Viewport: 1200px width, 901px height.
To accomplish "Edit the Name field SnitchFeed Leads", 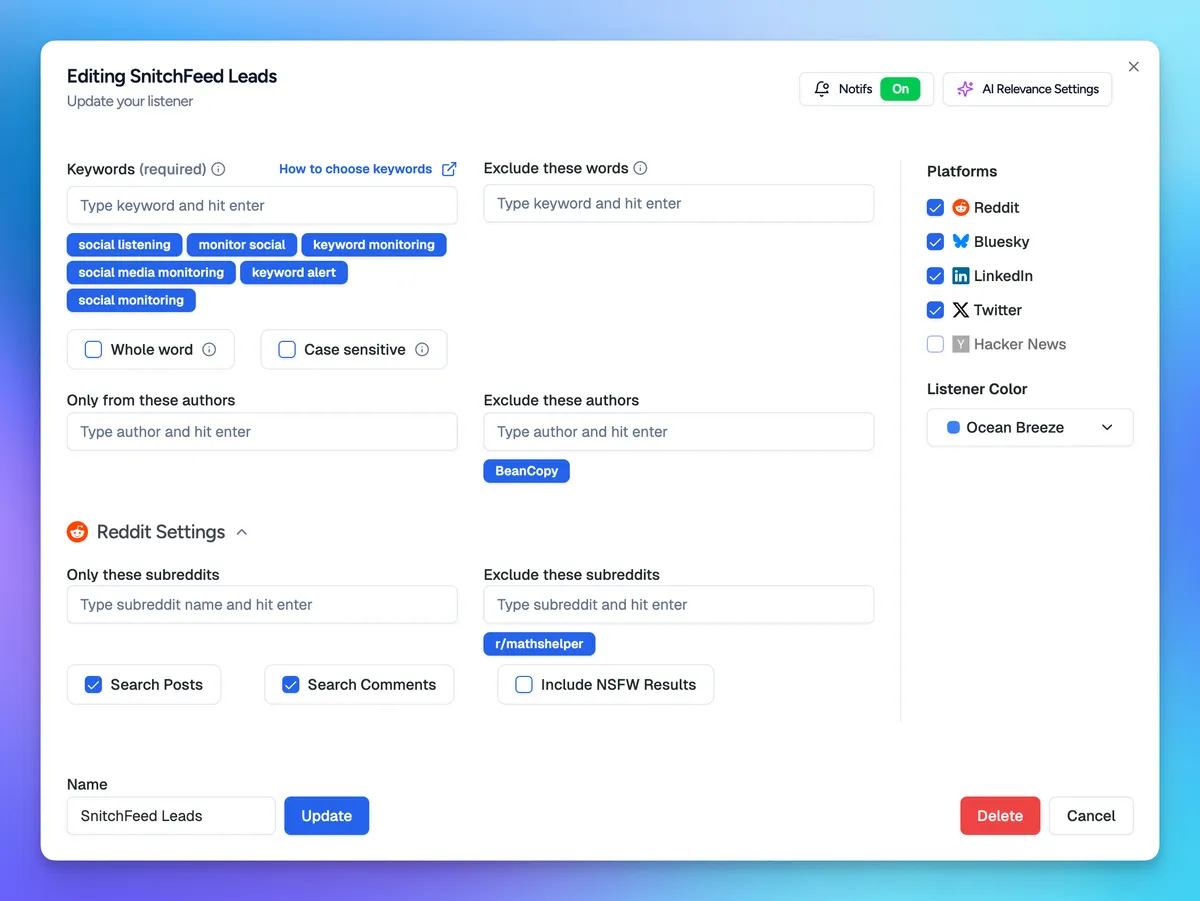I will coord(171,816).
